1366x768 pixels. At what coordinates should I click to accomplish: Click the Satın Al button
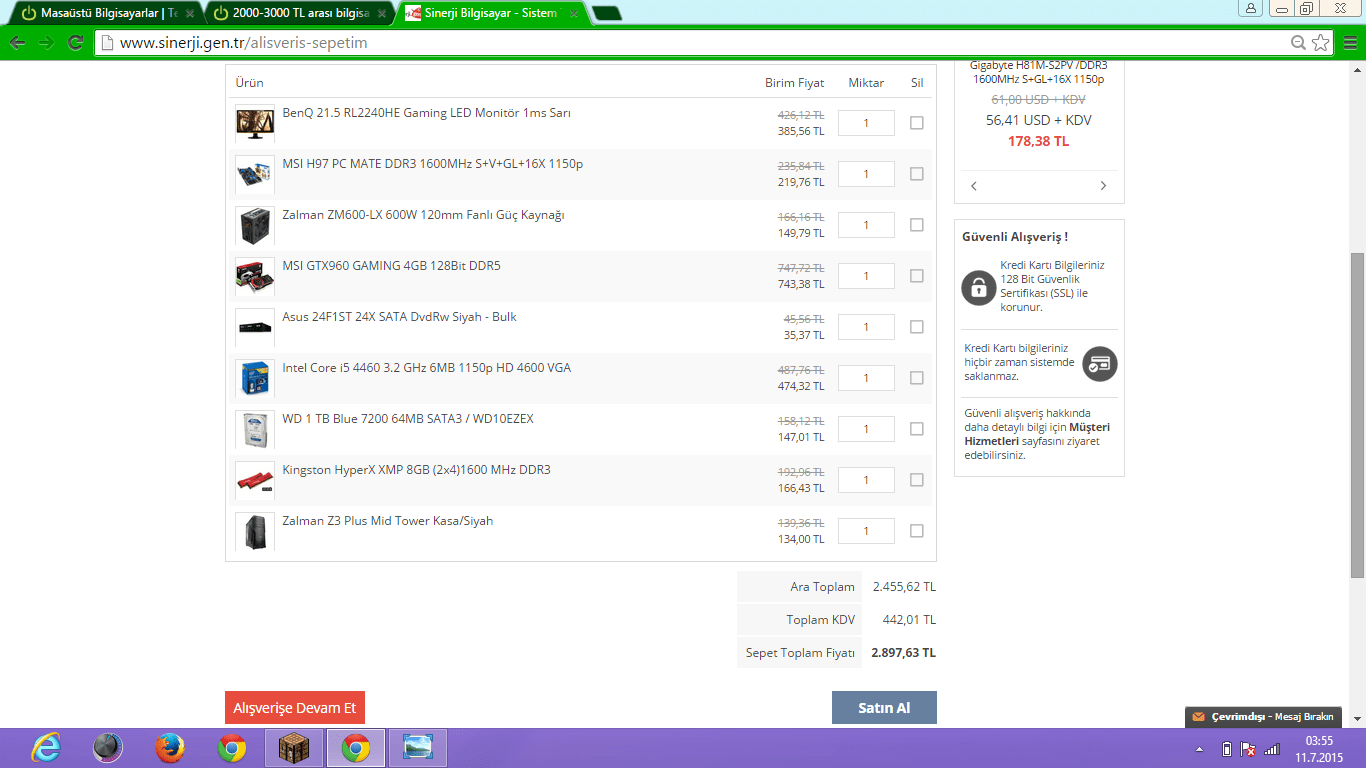[x=884, y=708]
